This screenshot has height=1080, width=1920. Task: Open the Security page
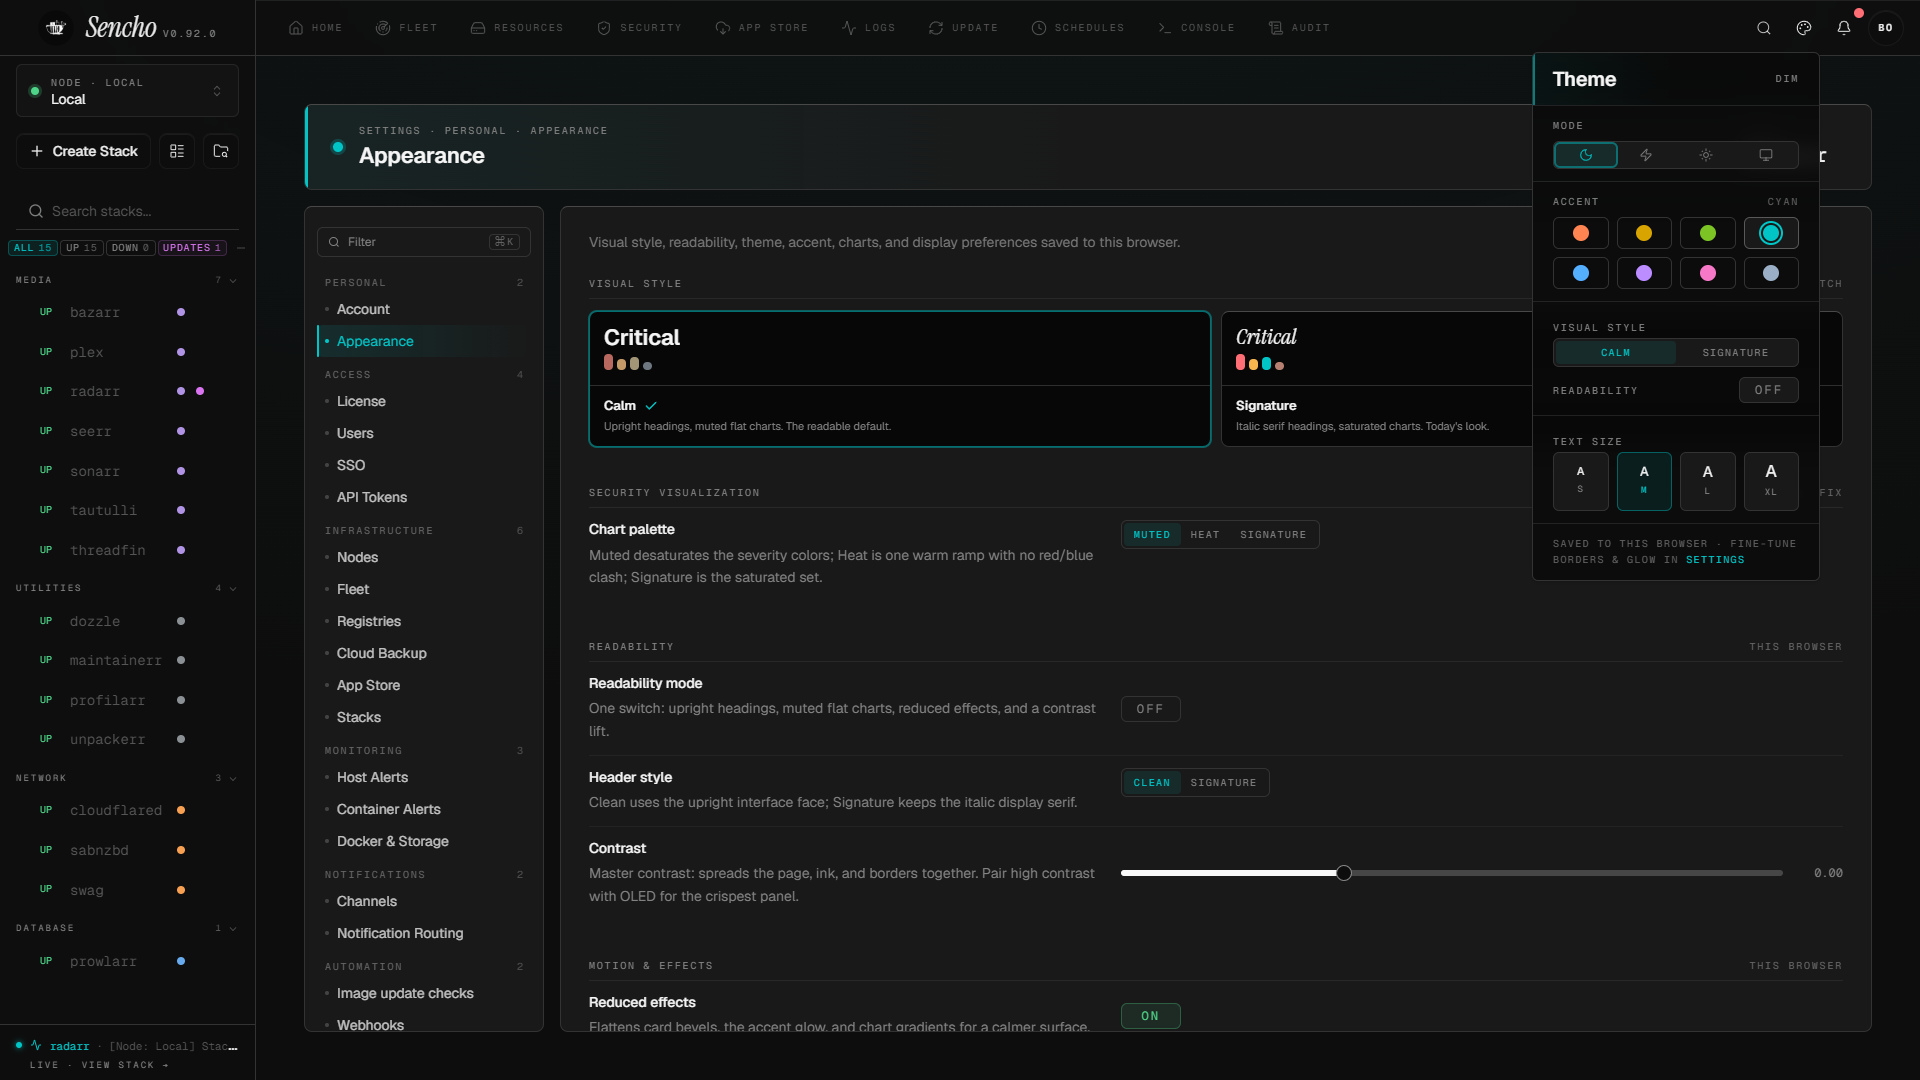[639, 28]
